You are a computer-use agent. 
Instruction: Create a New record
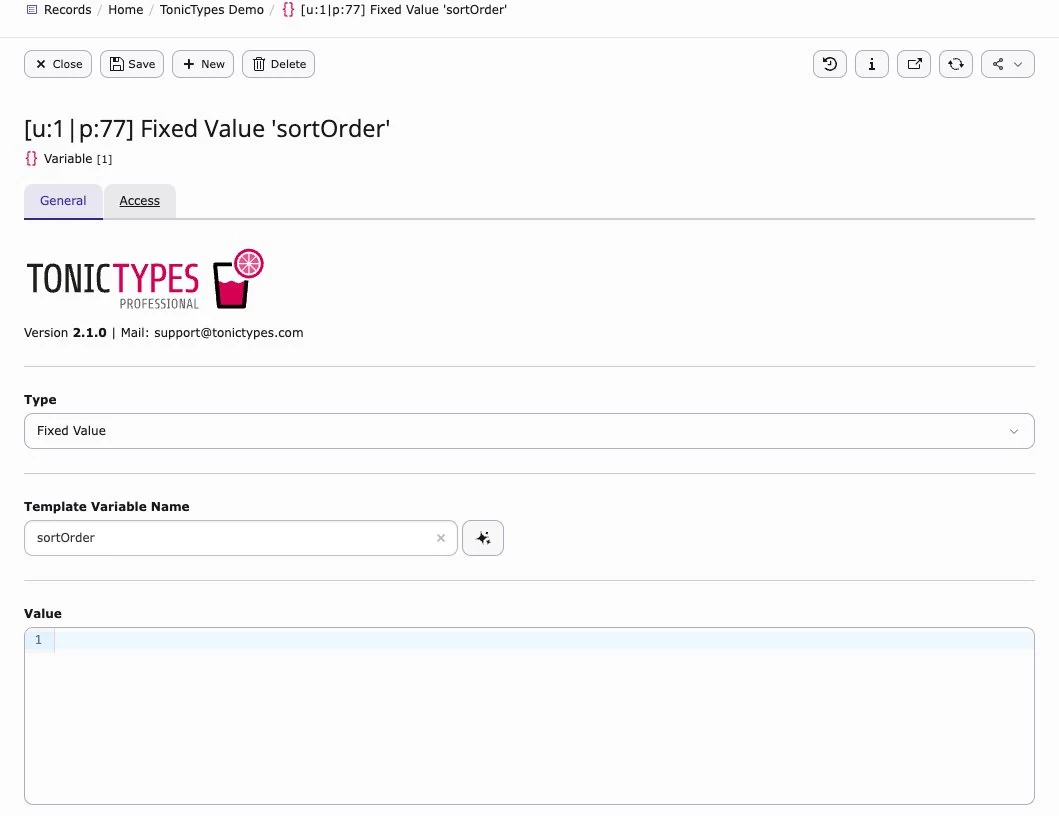coord(203,64)
